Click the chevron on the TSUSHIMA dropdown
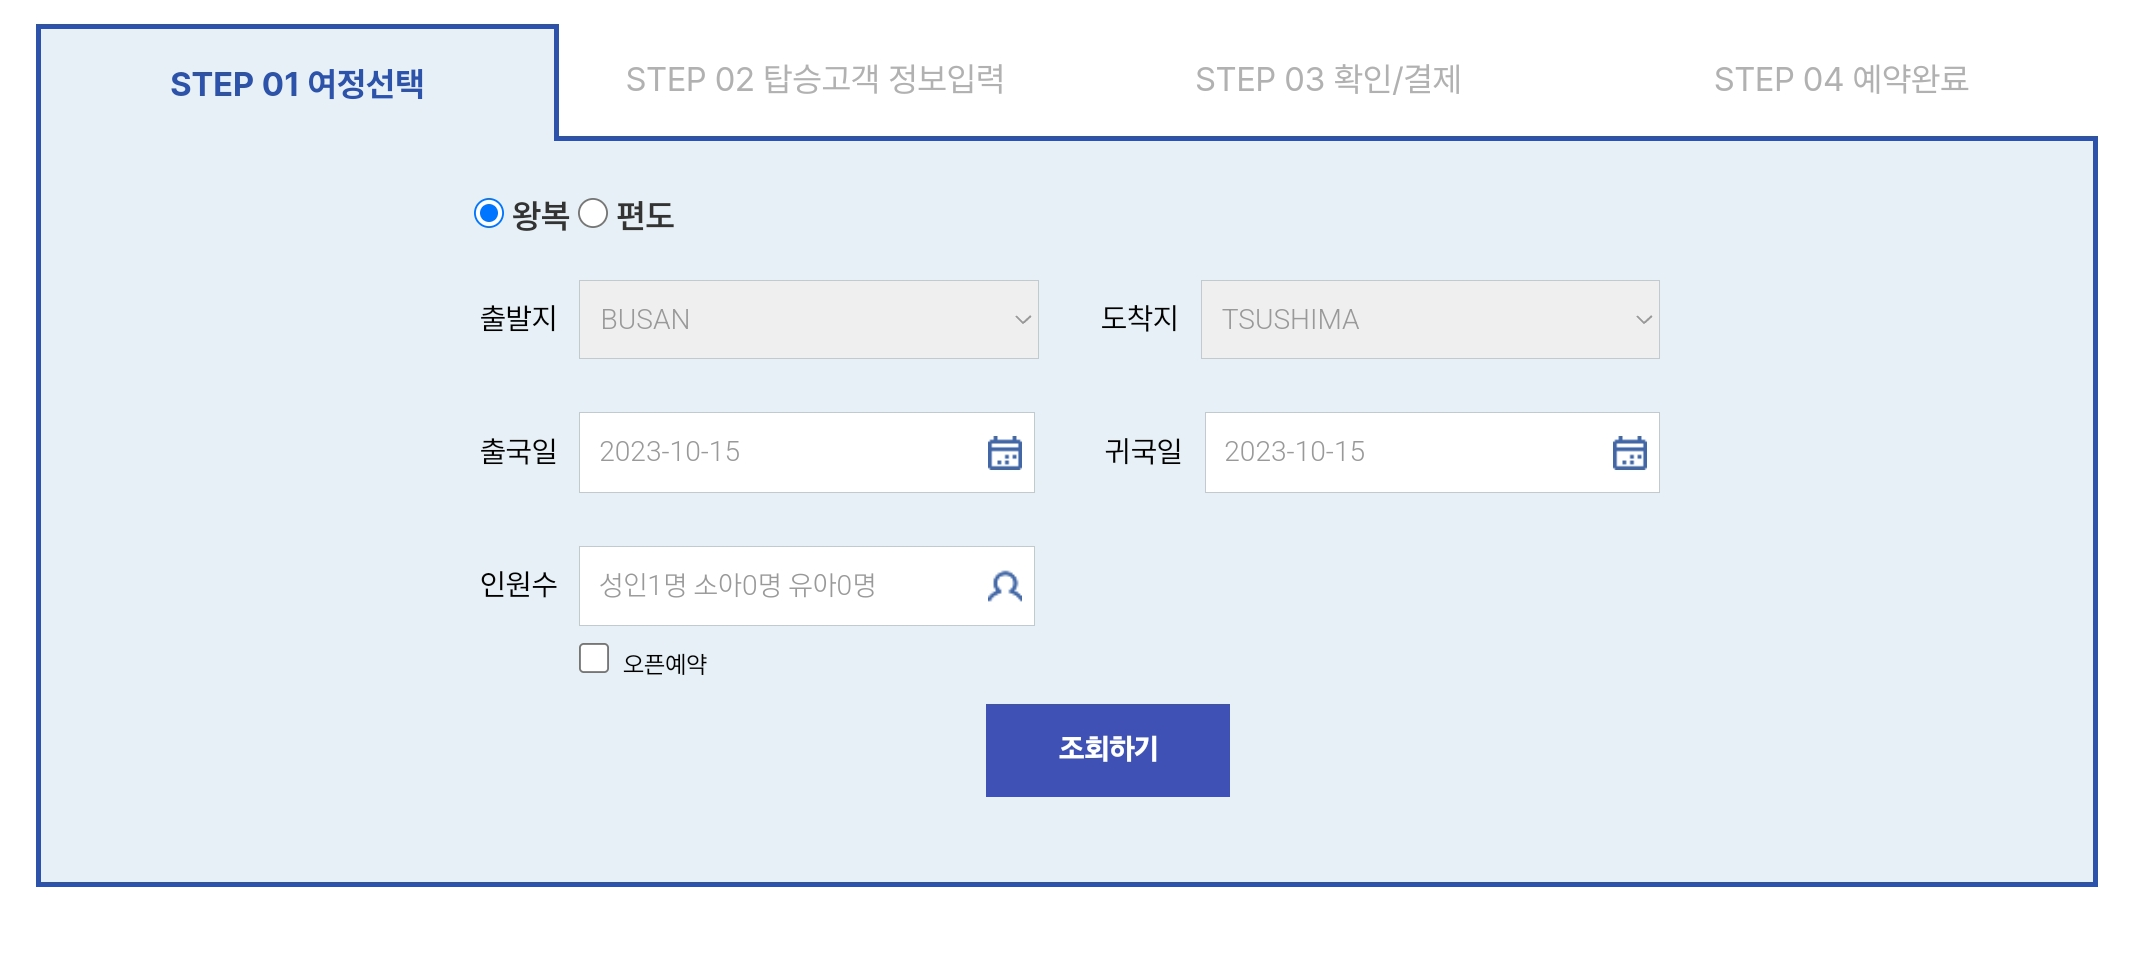Screen dimensions: 2133x960 point(1643,319)
